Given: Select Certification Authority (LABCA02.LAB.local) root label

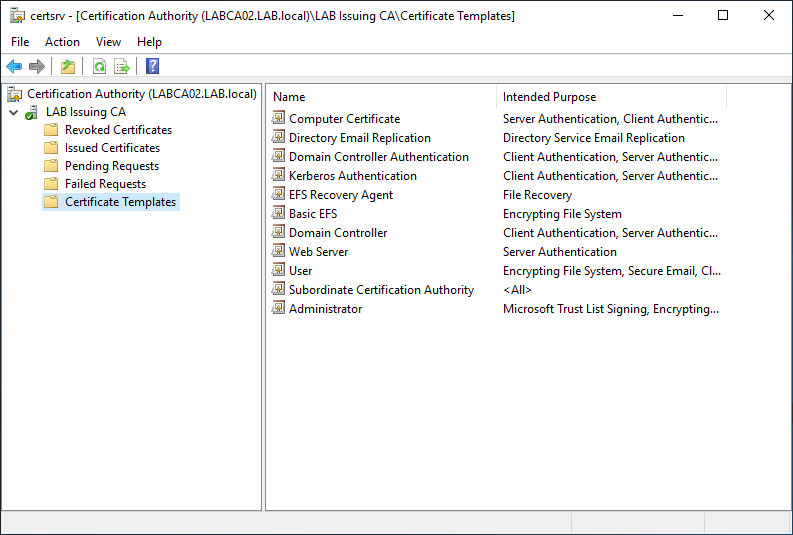Looking at the screenshot, I should click(142, 94).
